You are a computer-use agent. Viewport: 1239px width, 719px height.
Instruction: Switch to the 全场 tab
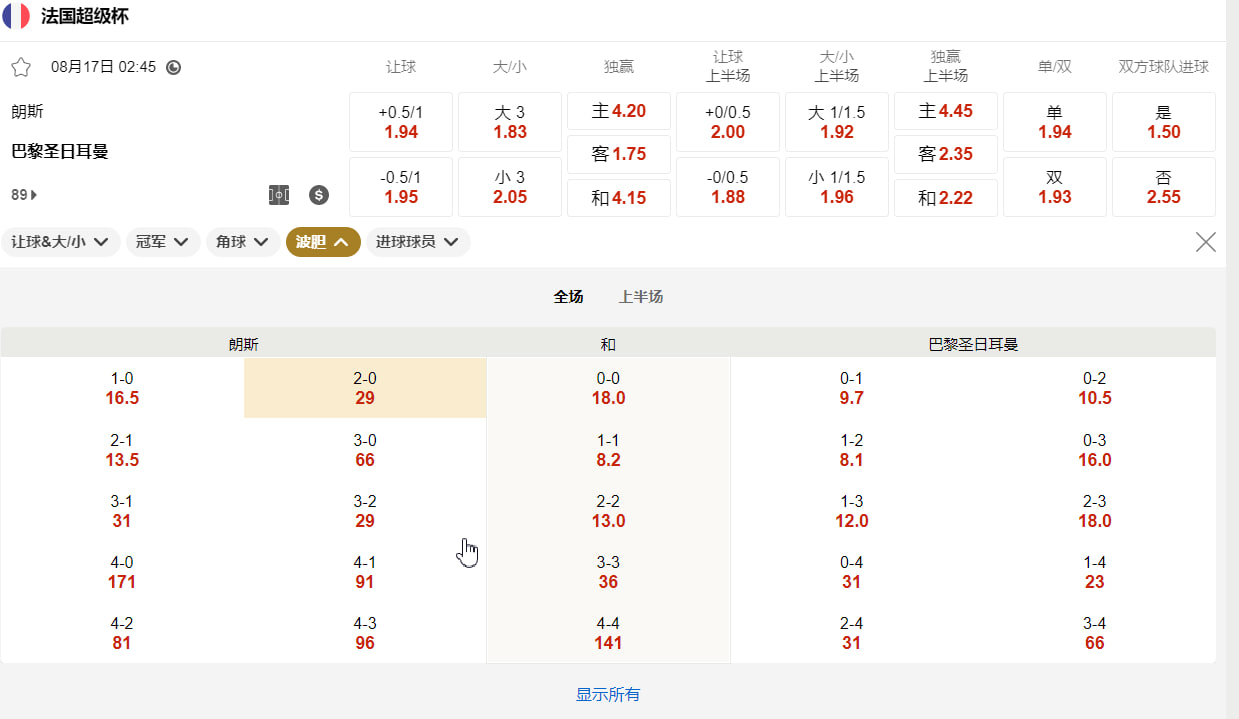pyautogui.click(x=568, y=297)
